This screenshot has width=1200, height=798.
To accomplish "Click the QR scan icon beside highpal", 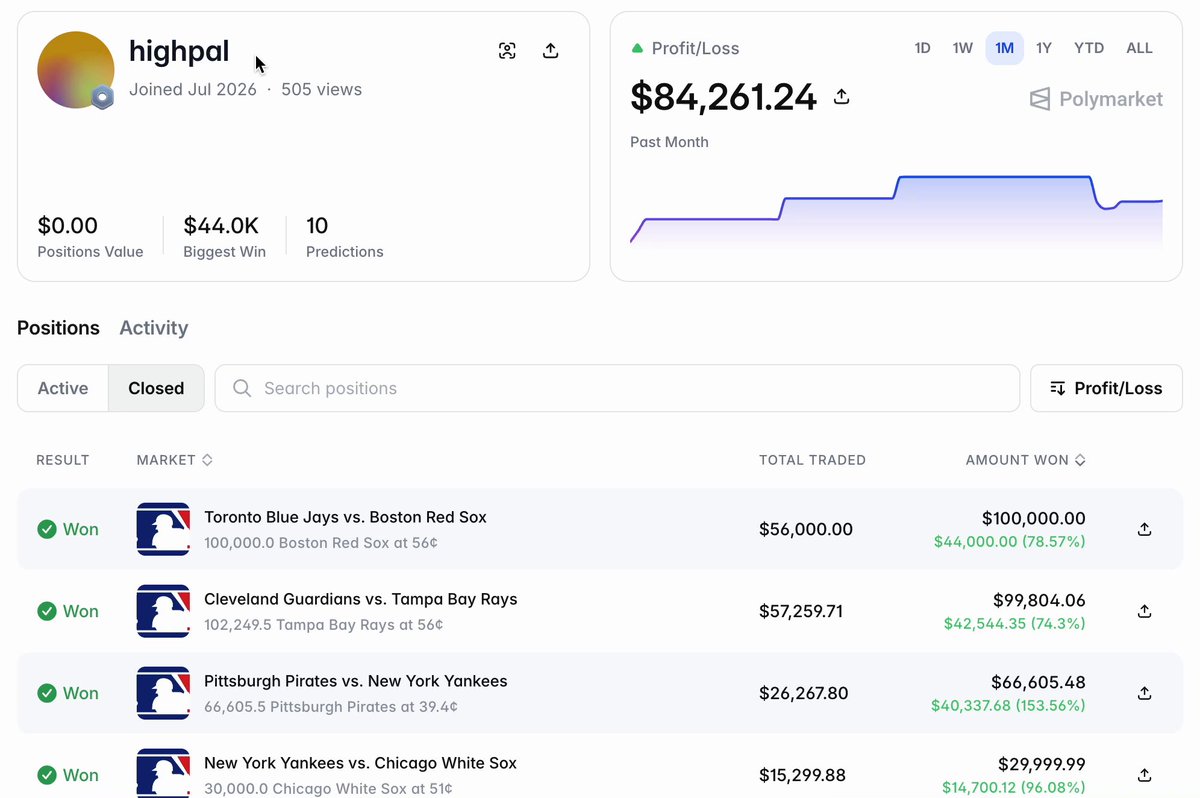I will 507,51.
